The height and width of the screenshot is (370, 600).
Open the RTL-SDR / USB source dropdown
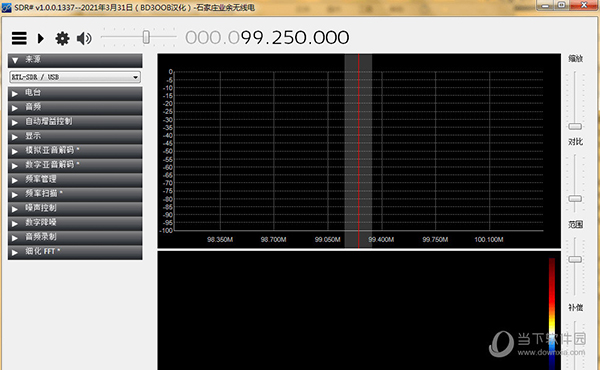point(75,77)
